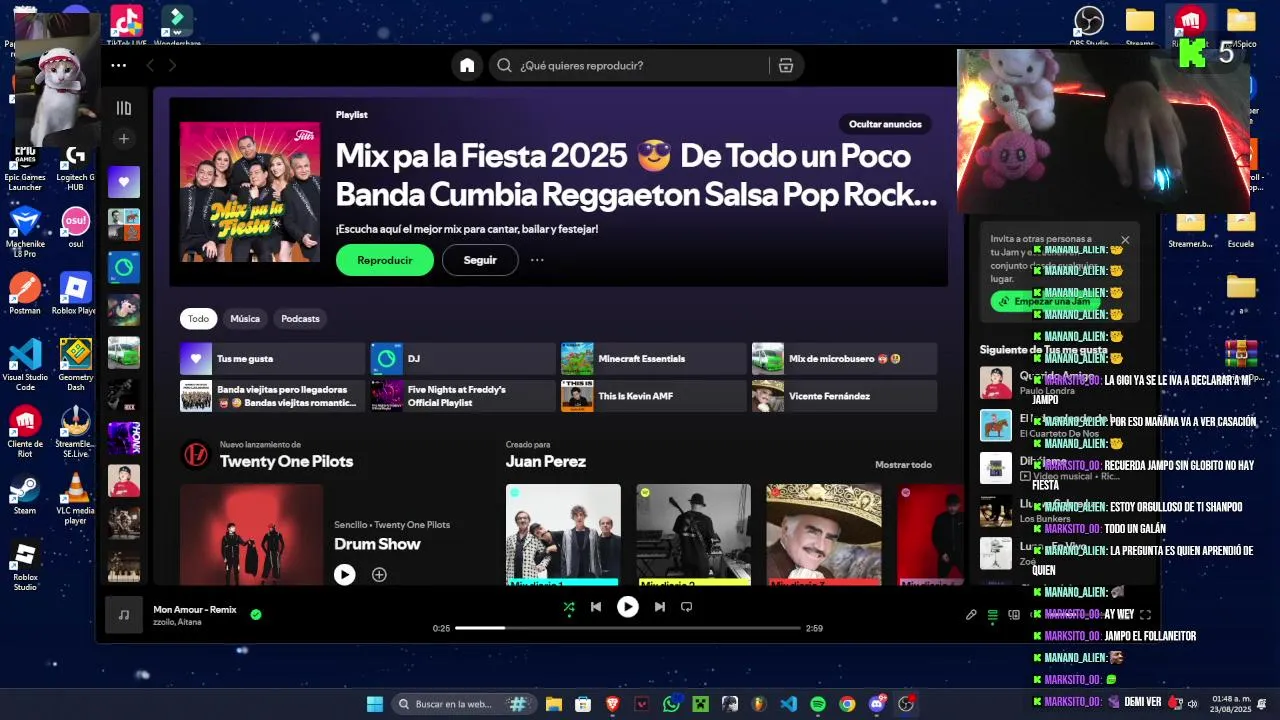This screenshot has width=1280, height=720.
Task: Open the Roblox Studio desktop shortcut
Action: [x=25, y=566]
